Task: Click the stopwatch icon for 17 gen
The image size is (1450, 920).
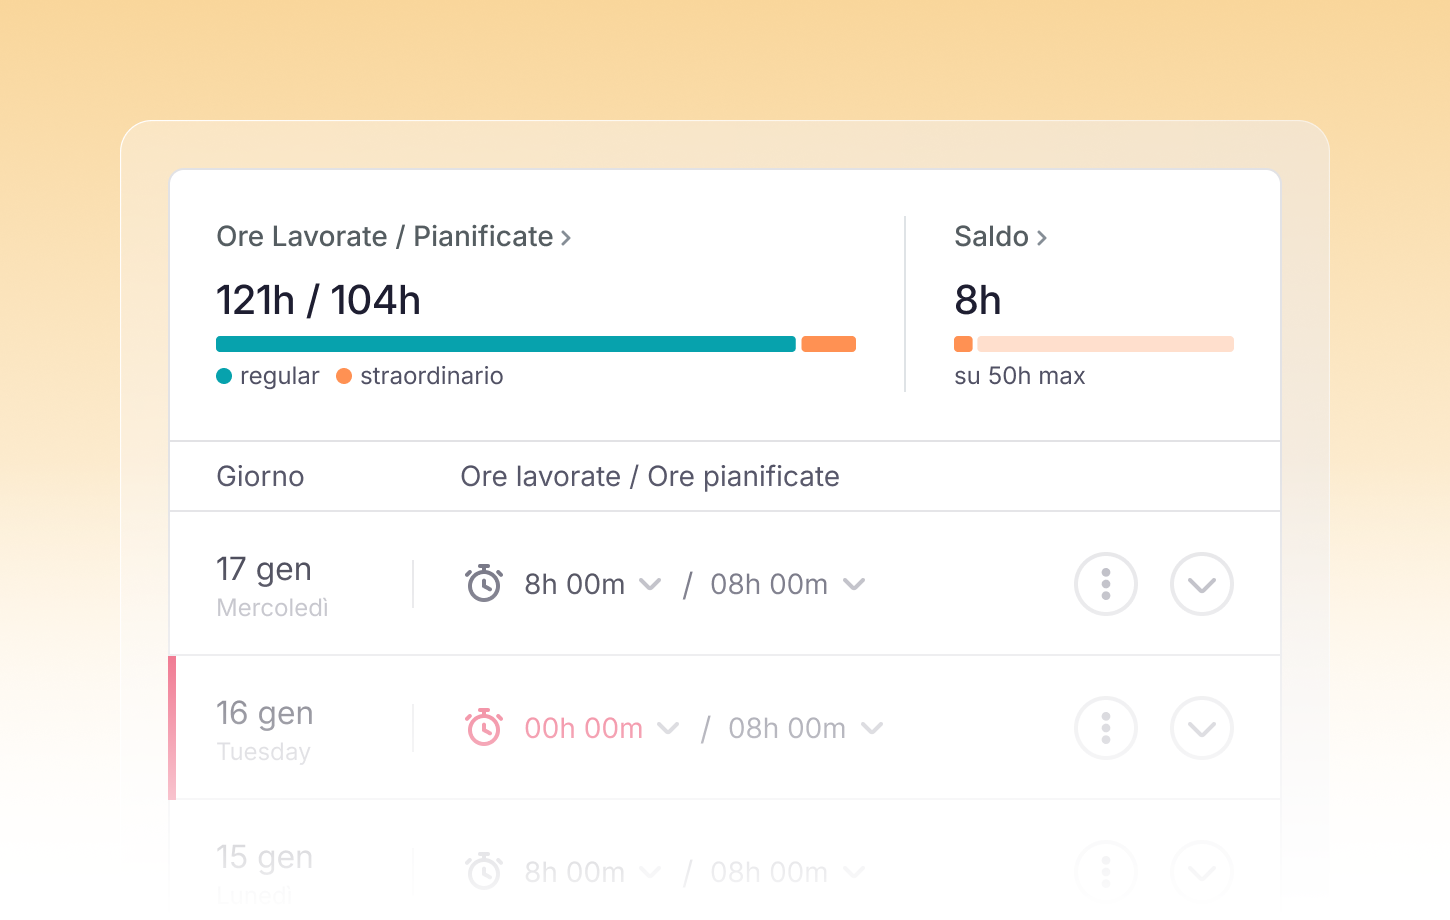Action: [x=484, y=583]
